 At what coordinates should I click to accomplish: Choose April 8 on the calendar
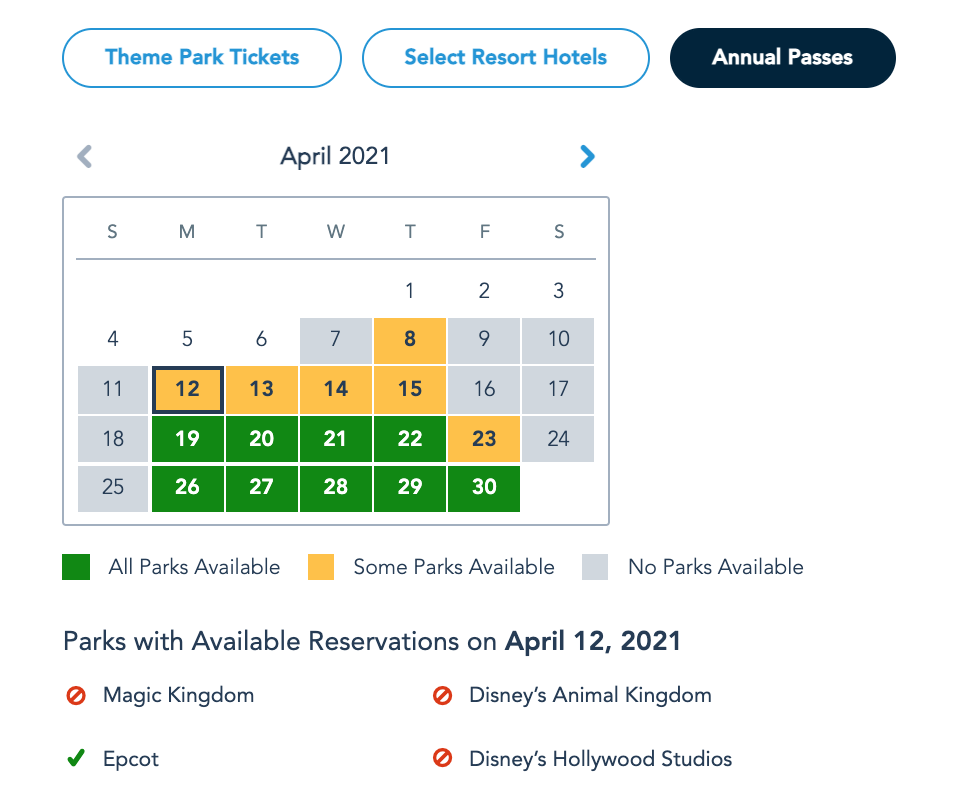click(x=410, y=340)
